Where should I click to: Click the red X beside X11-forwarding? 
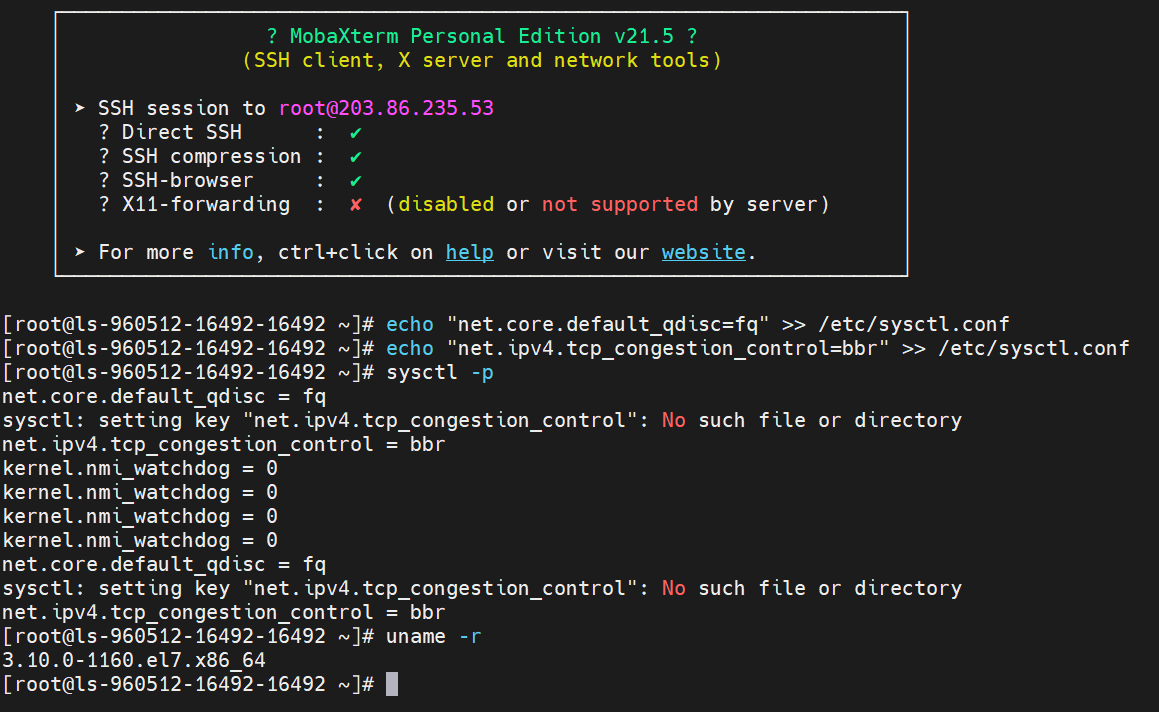point(355,204)
